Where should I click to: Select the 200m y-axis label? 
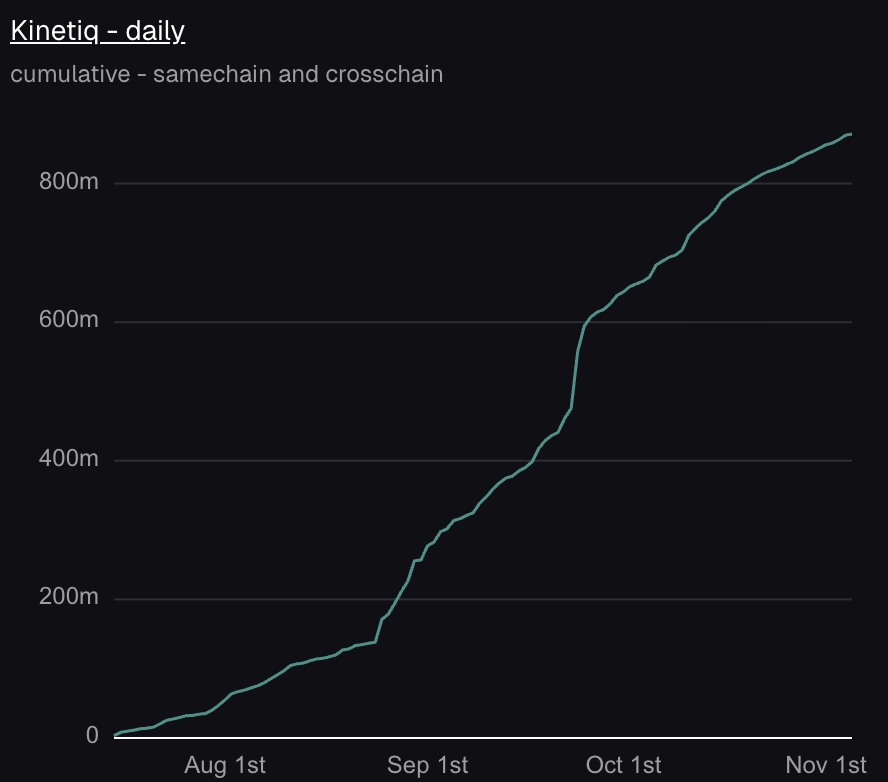(x=70, y=597)
